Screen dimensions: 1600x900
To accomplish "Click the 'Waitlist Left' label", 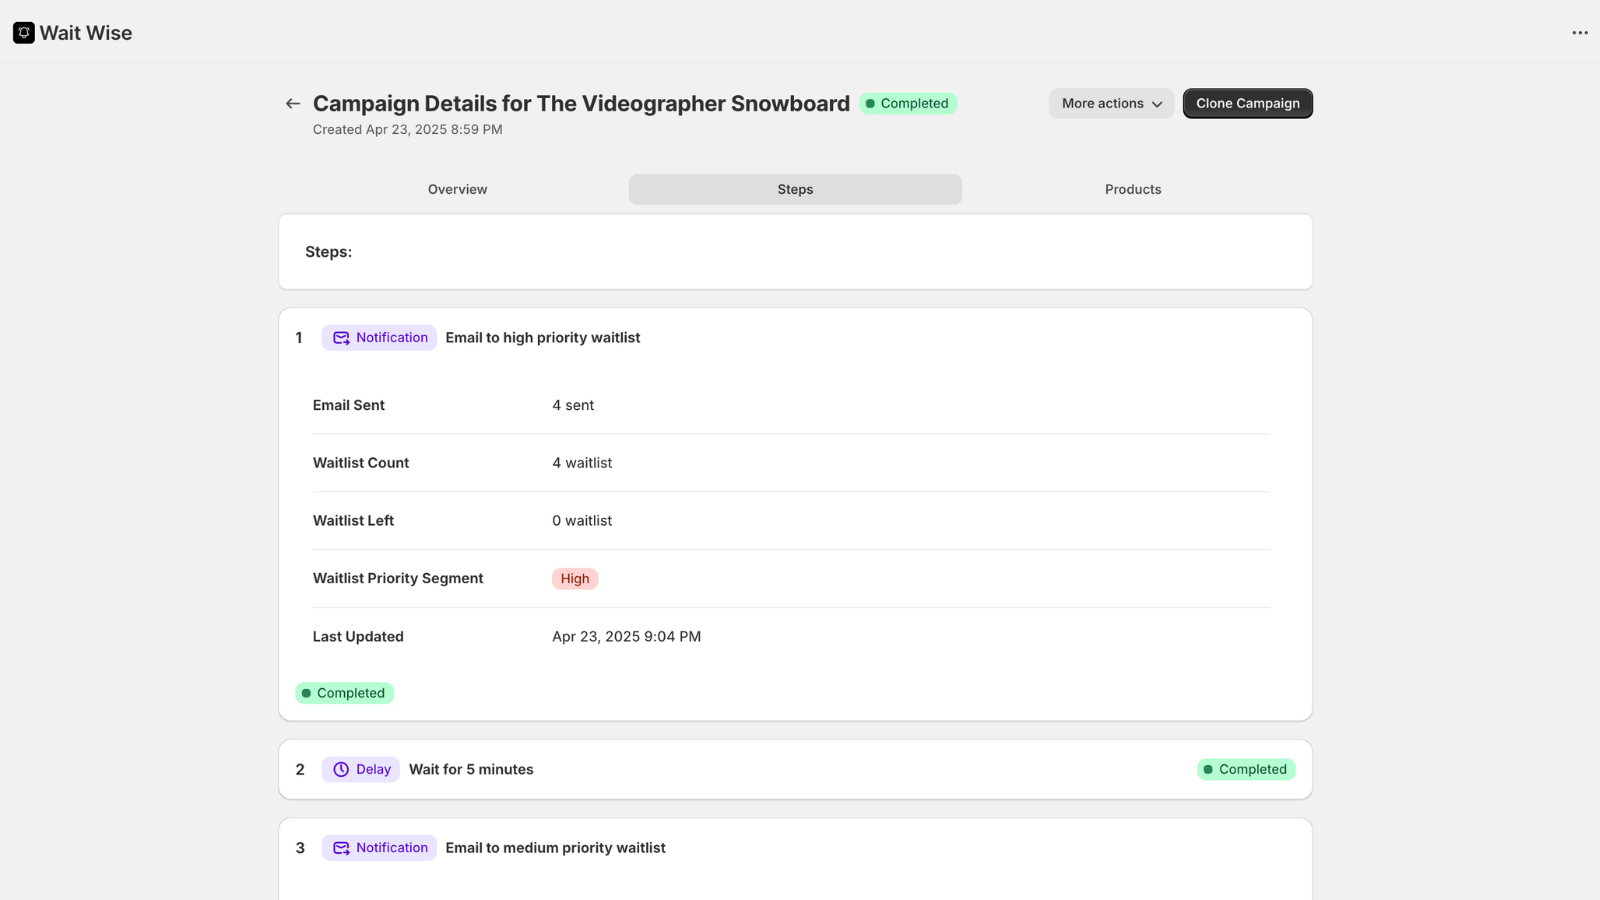I will (353, 521).
